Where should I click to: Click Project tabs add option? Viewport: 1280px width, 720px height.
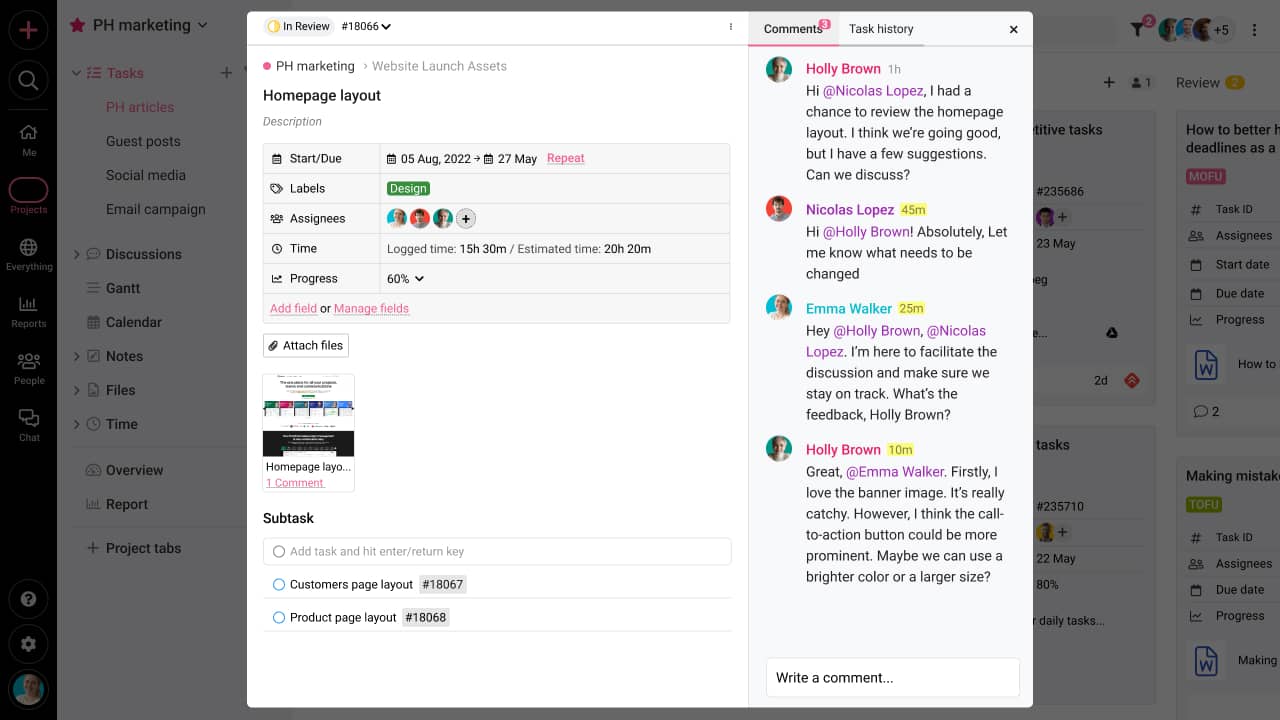click(x=134, y=548)
